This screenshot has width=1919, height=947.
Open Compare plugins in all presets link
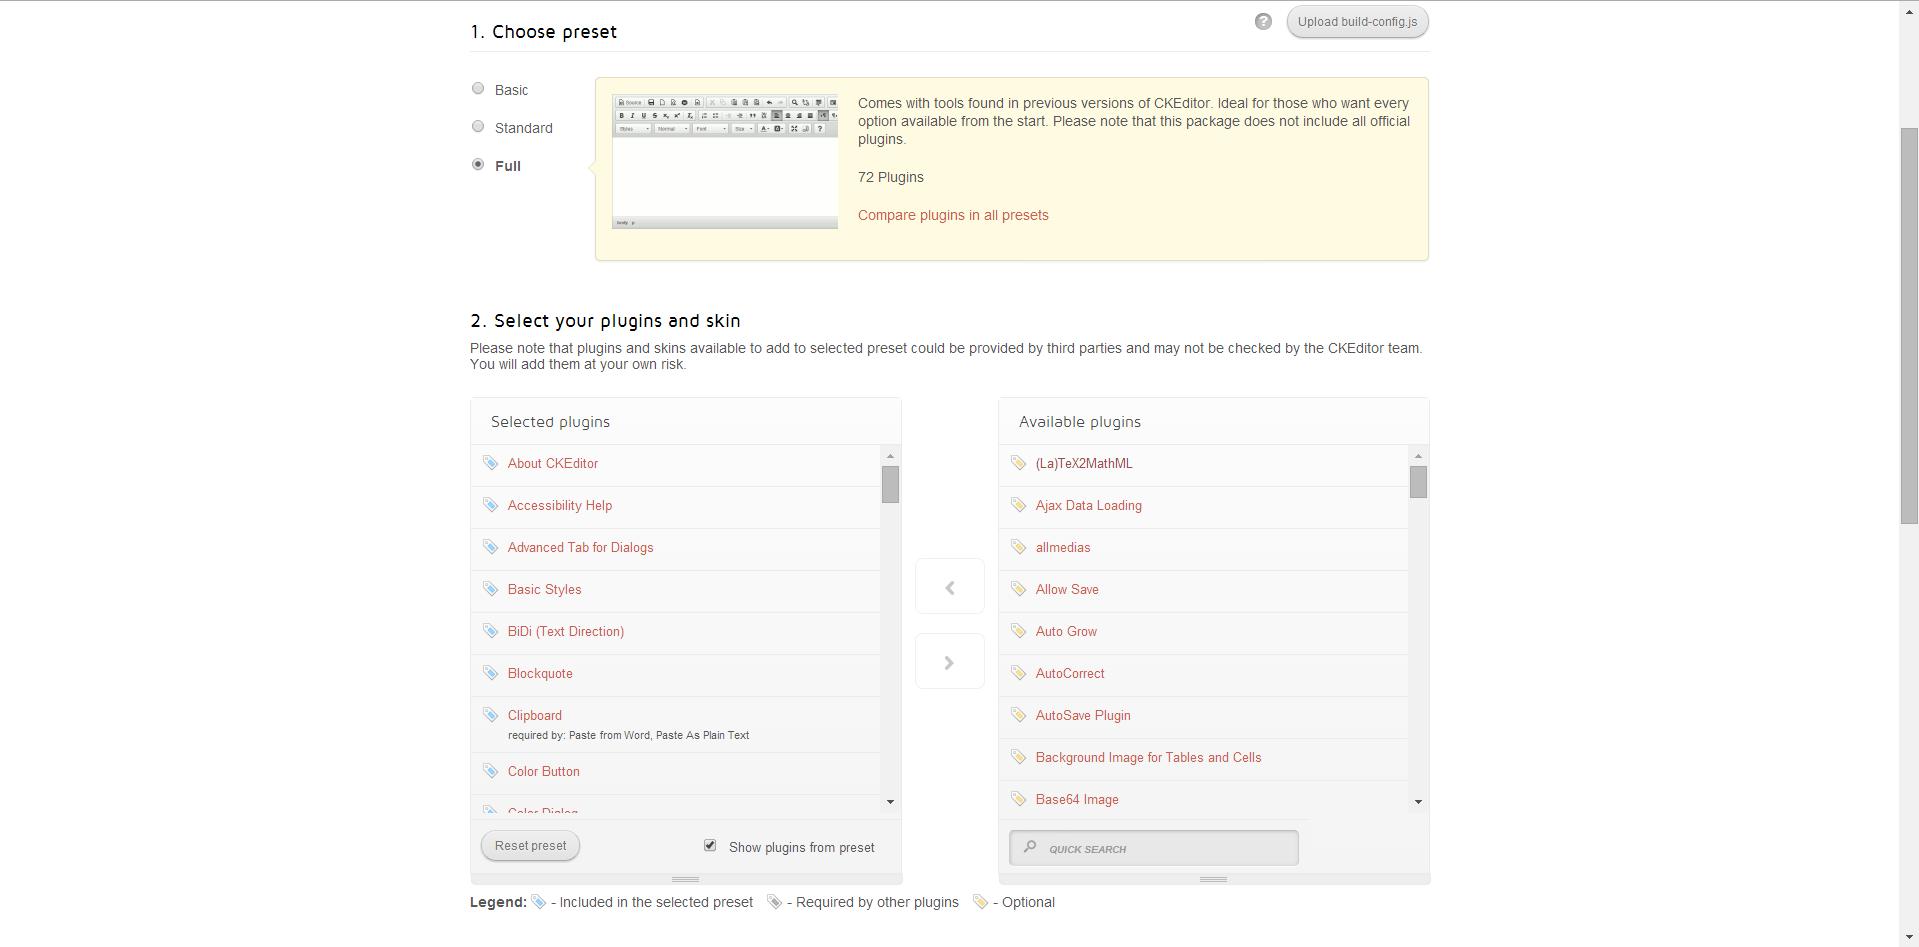click(953, 215)
